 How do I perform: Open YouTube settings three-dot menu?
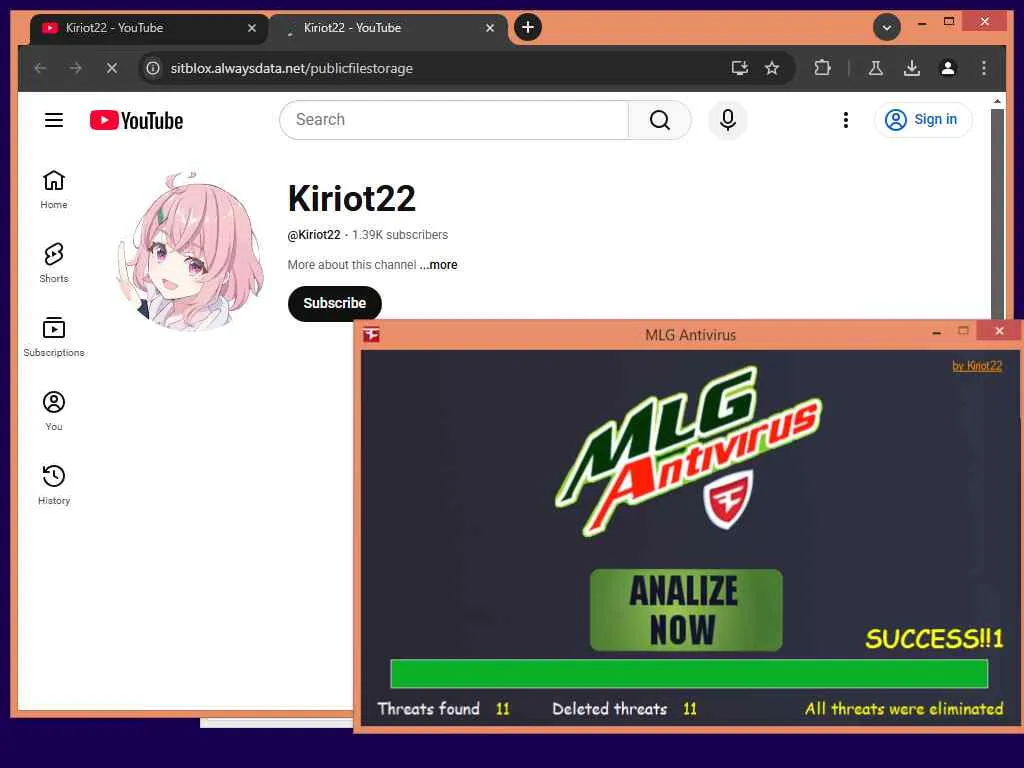point(846,120)
